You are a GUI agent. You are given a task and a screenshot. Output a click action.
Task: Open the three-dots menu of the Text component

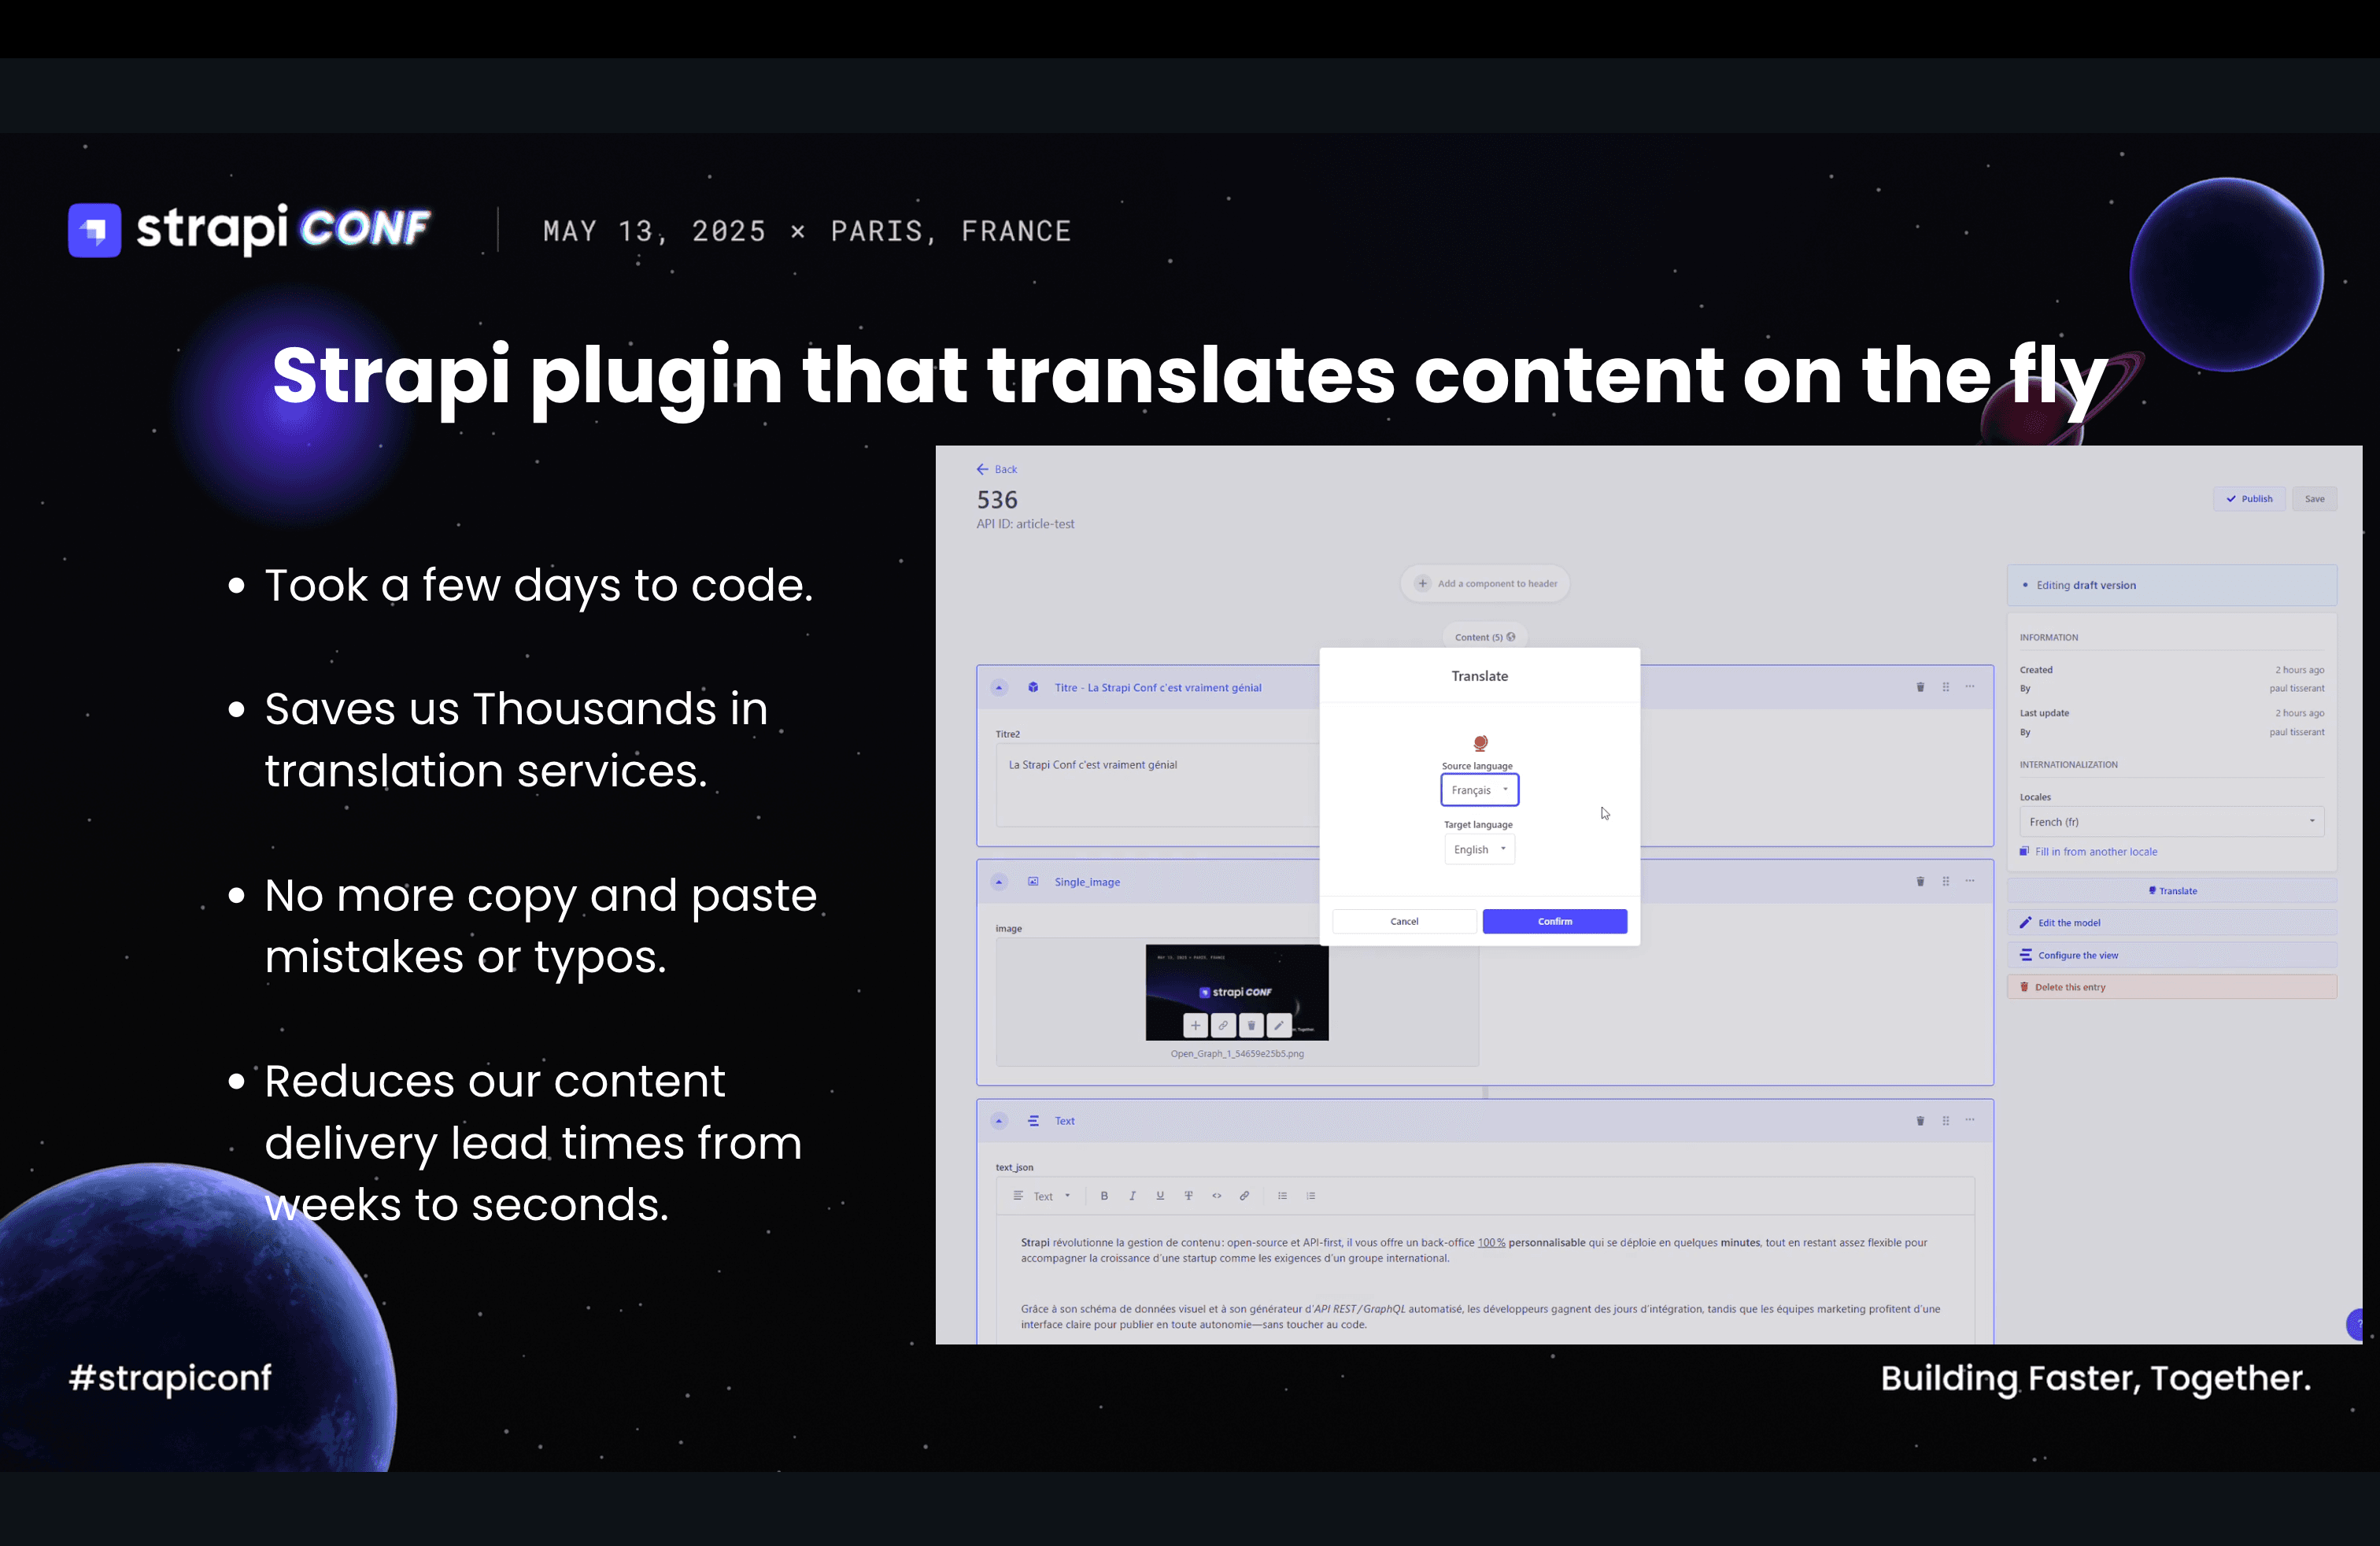click(1970, 1121)
